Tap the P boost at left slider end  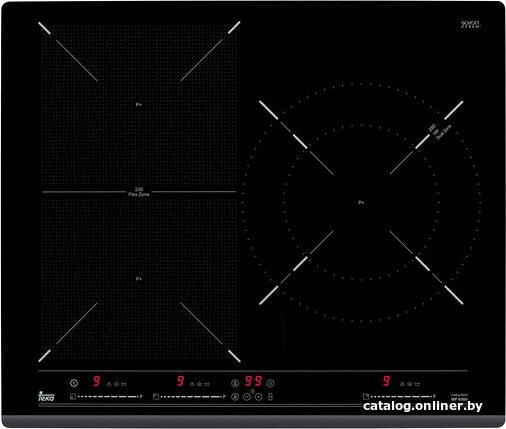tap(141, 397)
